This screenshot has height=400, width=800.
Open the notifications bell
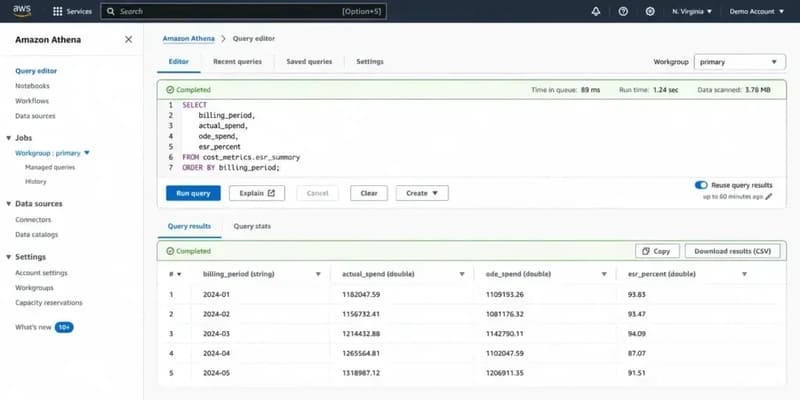pyautogui.click(x=596, y=11)
